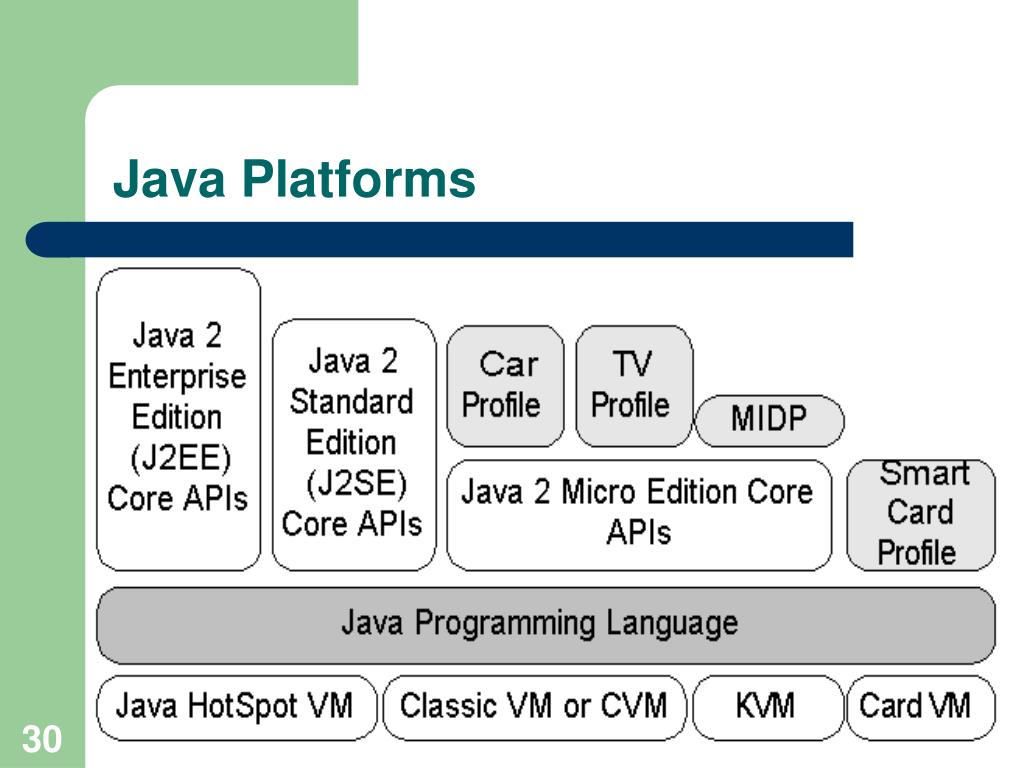This screenshot has width=1024, height=768.
Task: Click the "Java Platforms" slide title
Action: pos(294,178)
